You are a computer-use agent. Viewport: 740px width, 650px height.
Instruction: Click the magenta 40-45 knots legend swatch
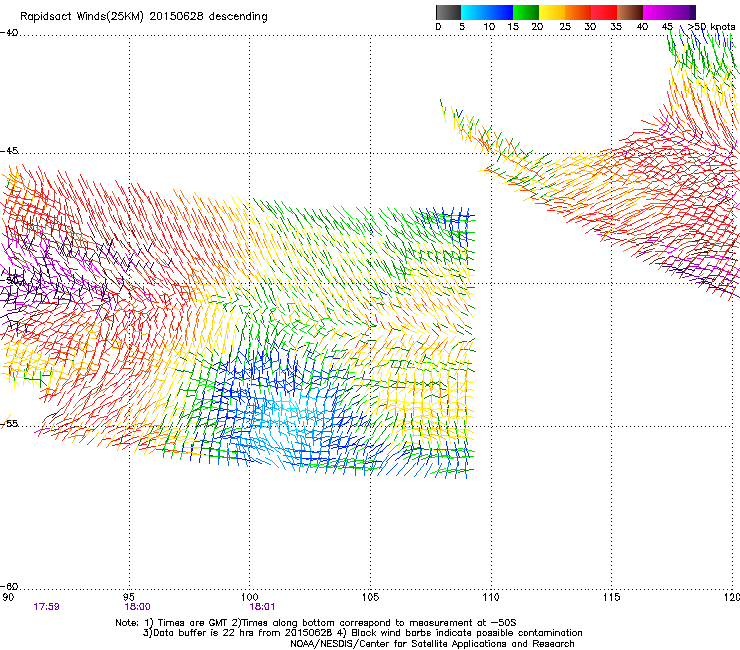click(x=655, y=12)
